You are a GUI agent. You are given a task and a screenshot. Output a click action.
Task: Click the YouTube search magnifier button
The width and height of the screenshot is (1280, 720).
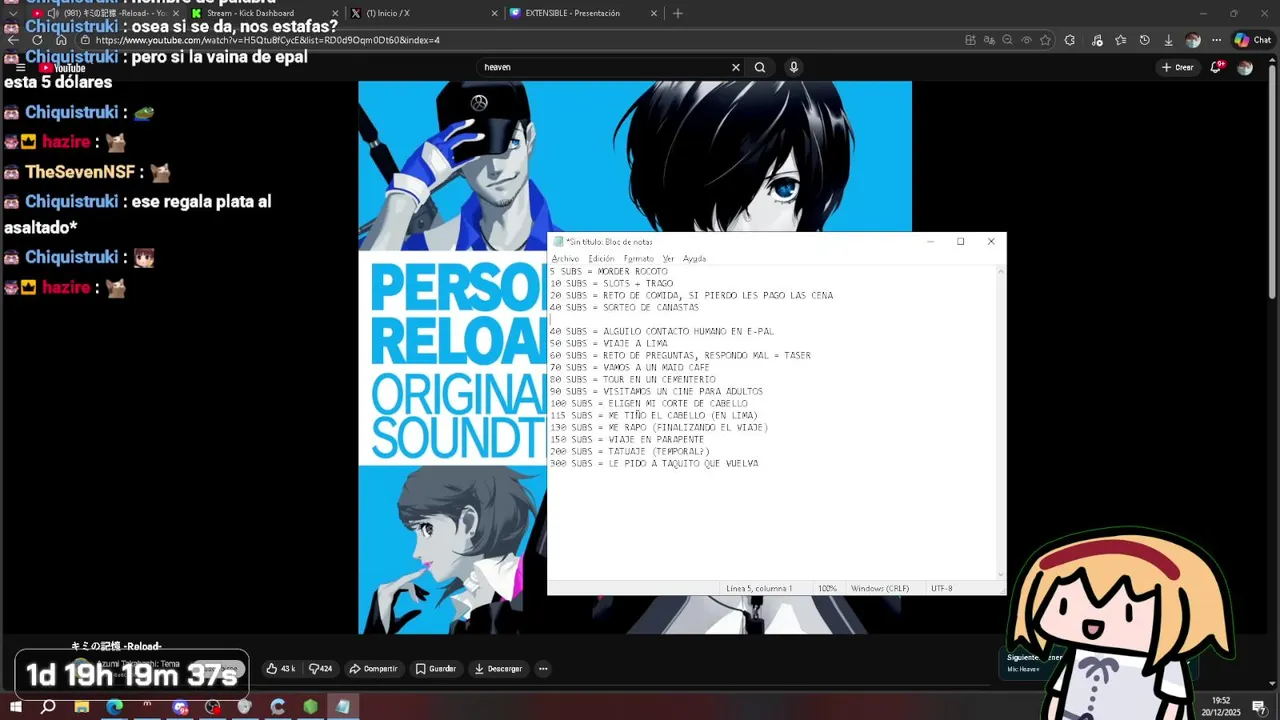(760, 67)
